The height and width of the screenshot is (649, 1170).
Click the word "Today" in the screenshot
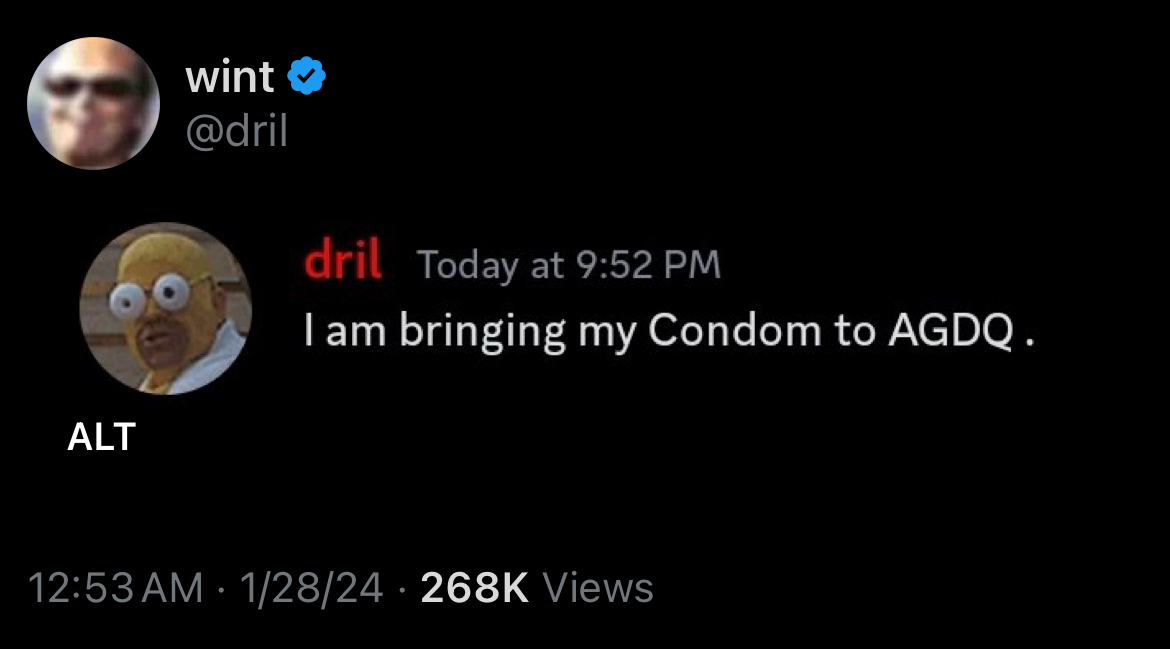(x=468, y=265)
